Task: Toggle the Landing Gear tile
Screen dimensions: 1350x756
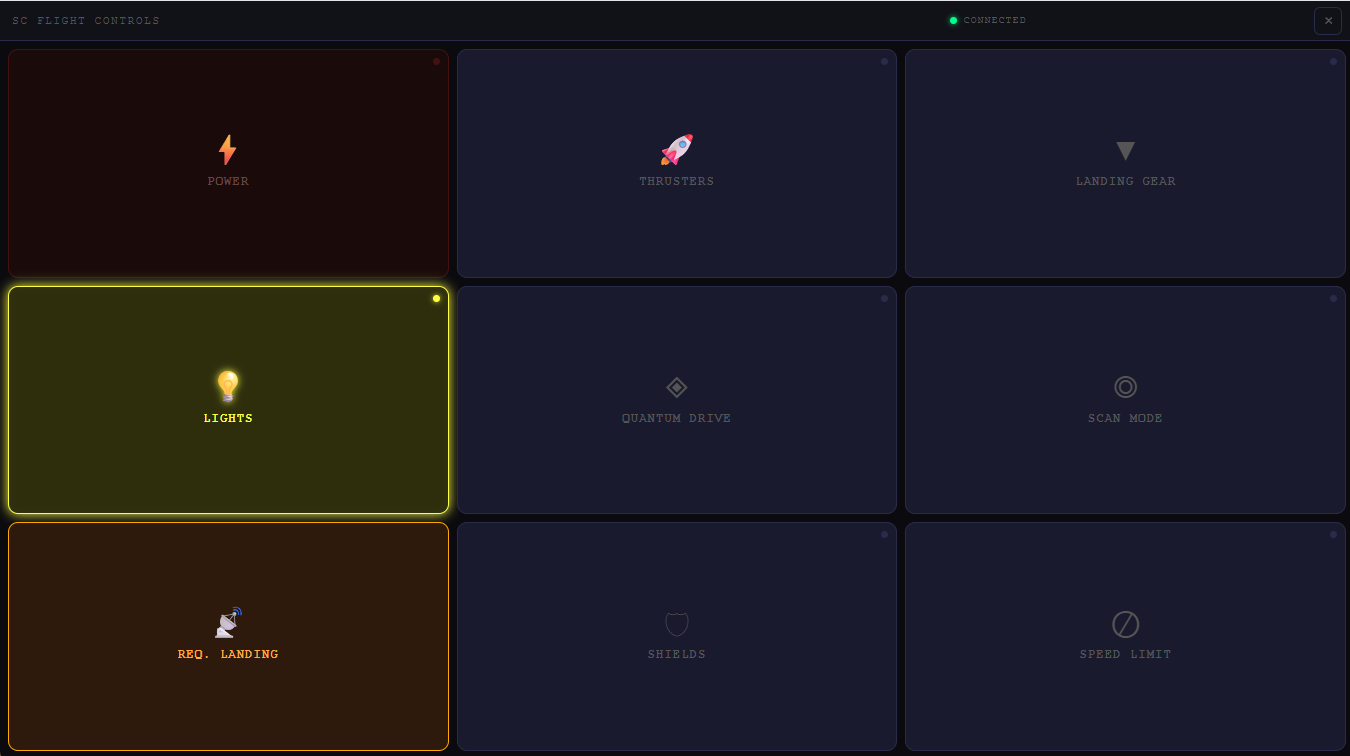Action: 1125,163
